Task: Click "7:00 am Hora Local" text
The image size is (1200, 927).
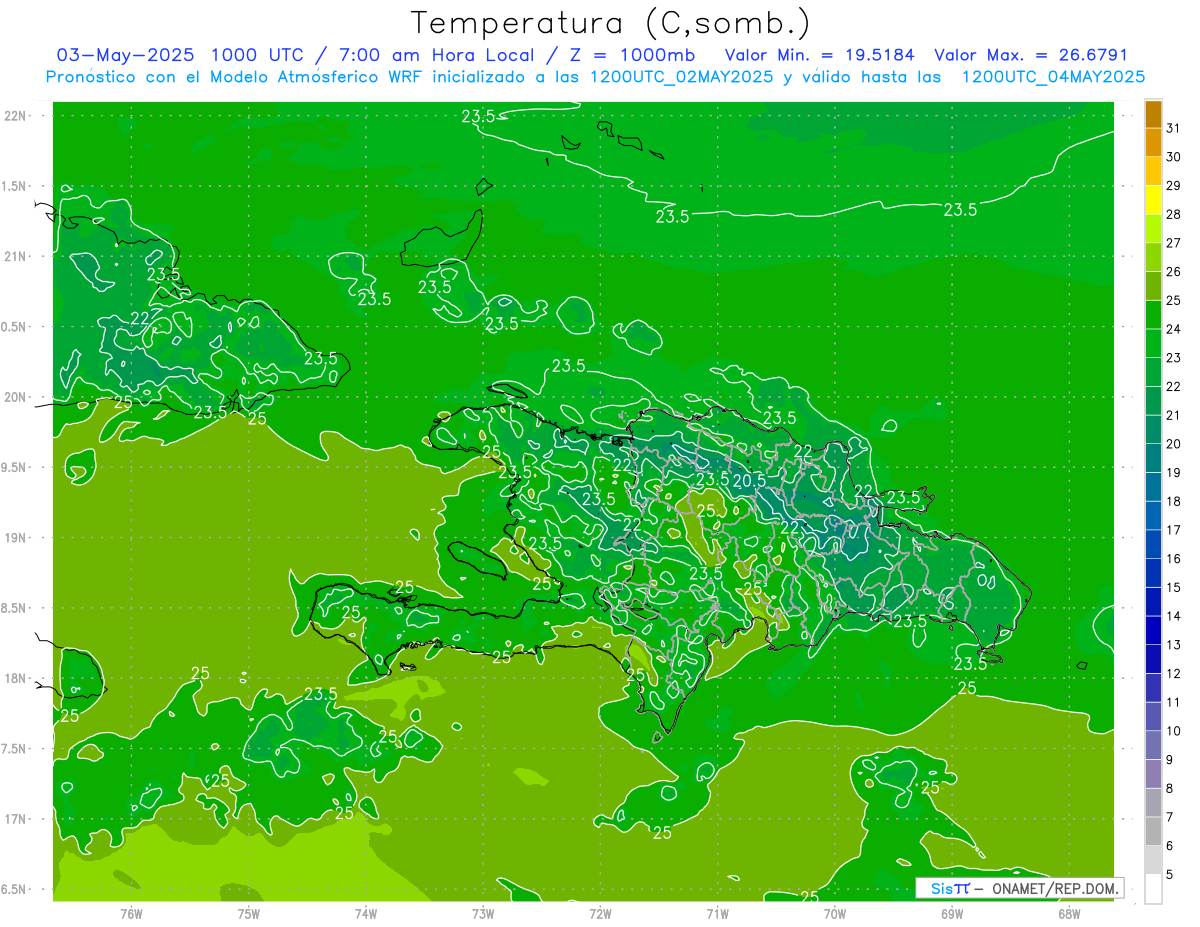Action: click(x=436, y=55)
